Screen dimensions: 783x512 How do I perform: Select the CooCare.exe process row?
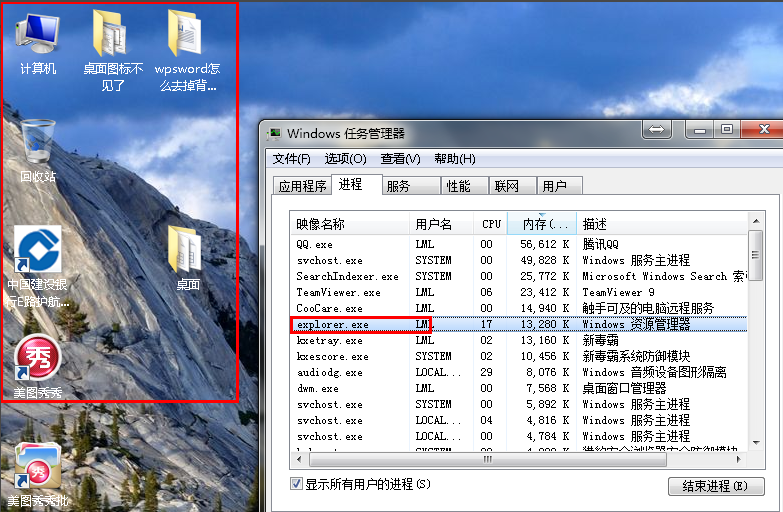tap(518, 308)
